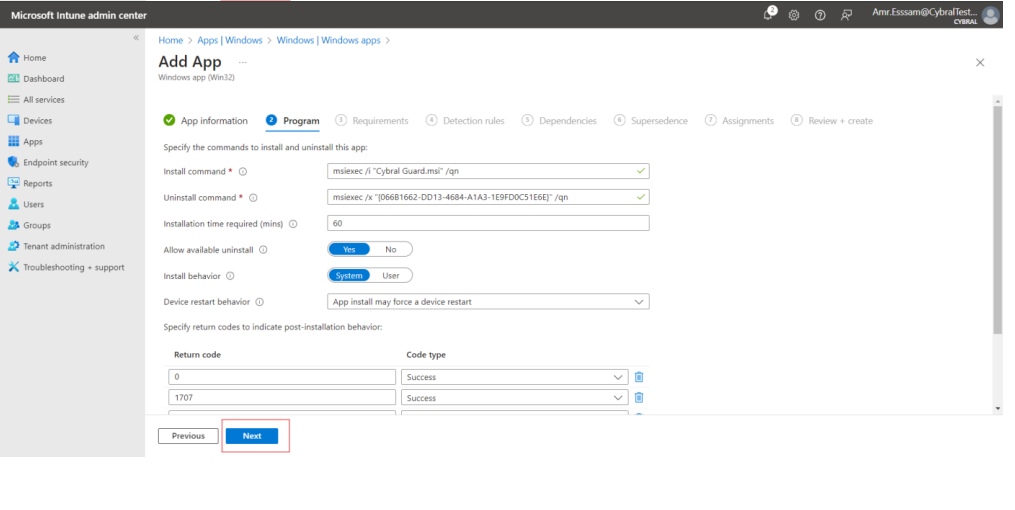Set Install behavior to User
The image size is (1015, 510).
coord(391,276)
